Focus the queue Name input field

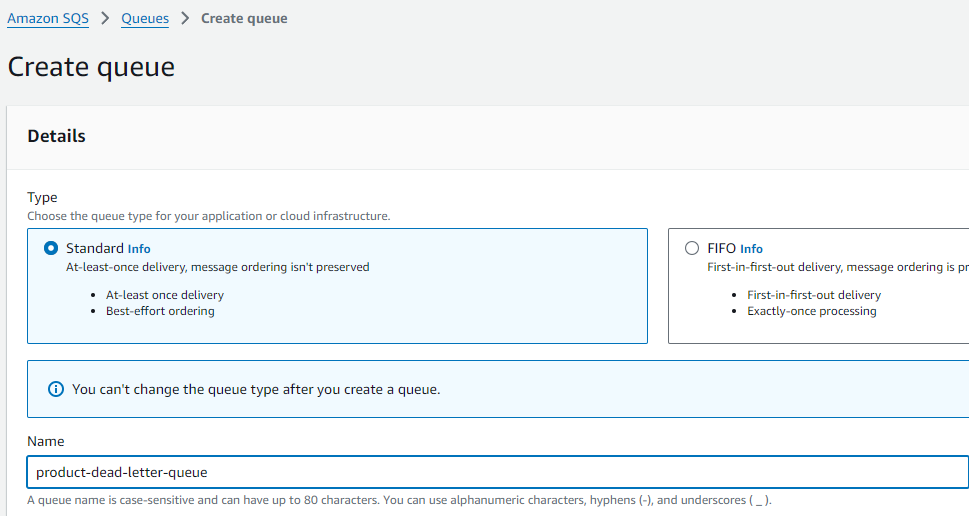click(x=497, y=472)
